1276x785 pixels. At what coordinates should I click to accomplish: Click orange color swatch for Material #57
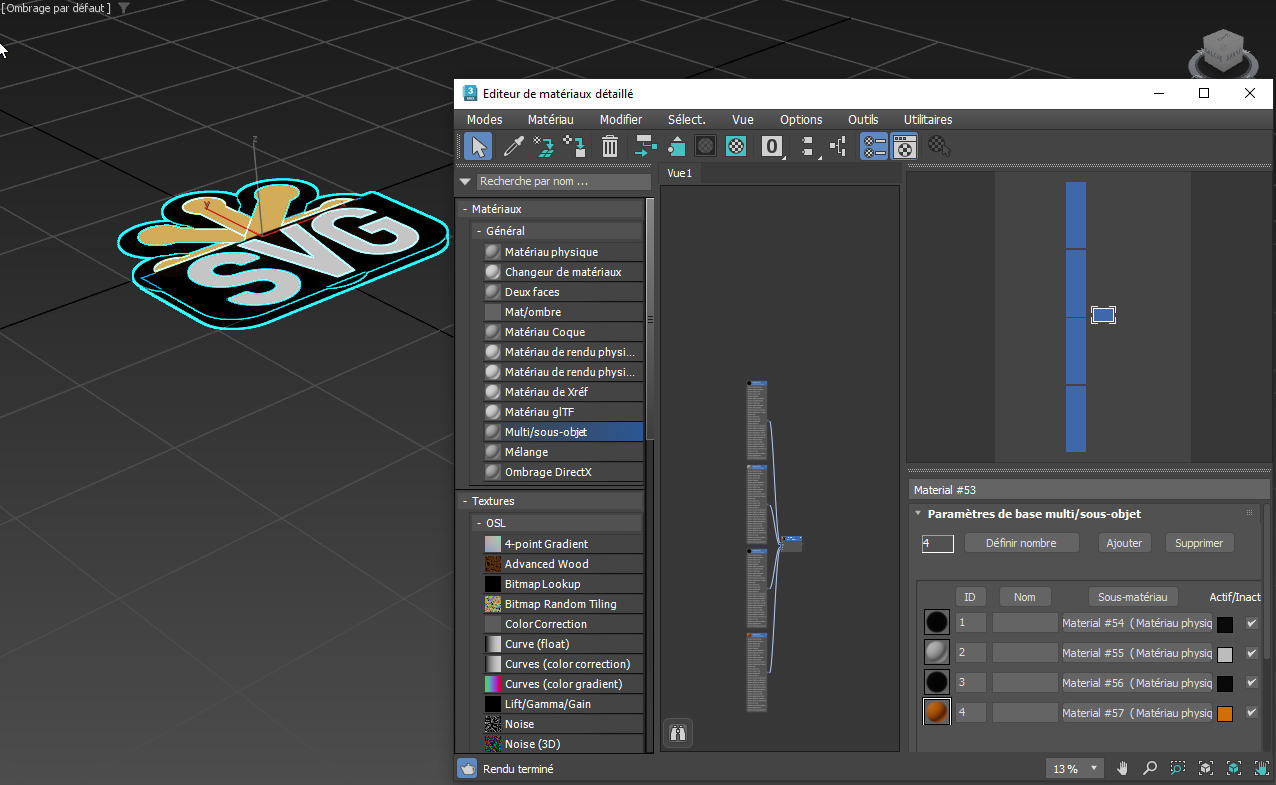coord(1225,714)
